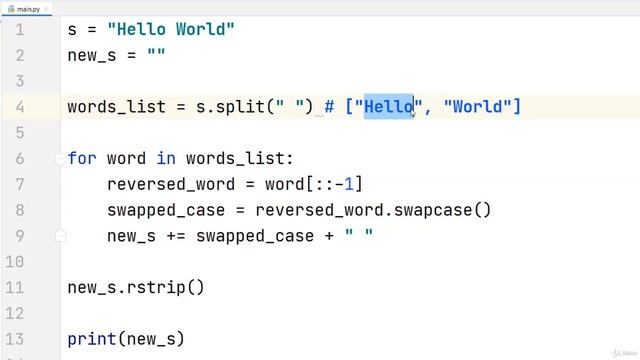Click the print keyword on line 13
Screen dimensions: 640x360
(92, 339)
